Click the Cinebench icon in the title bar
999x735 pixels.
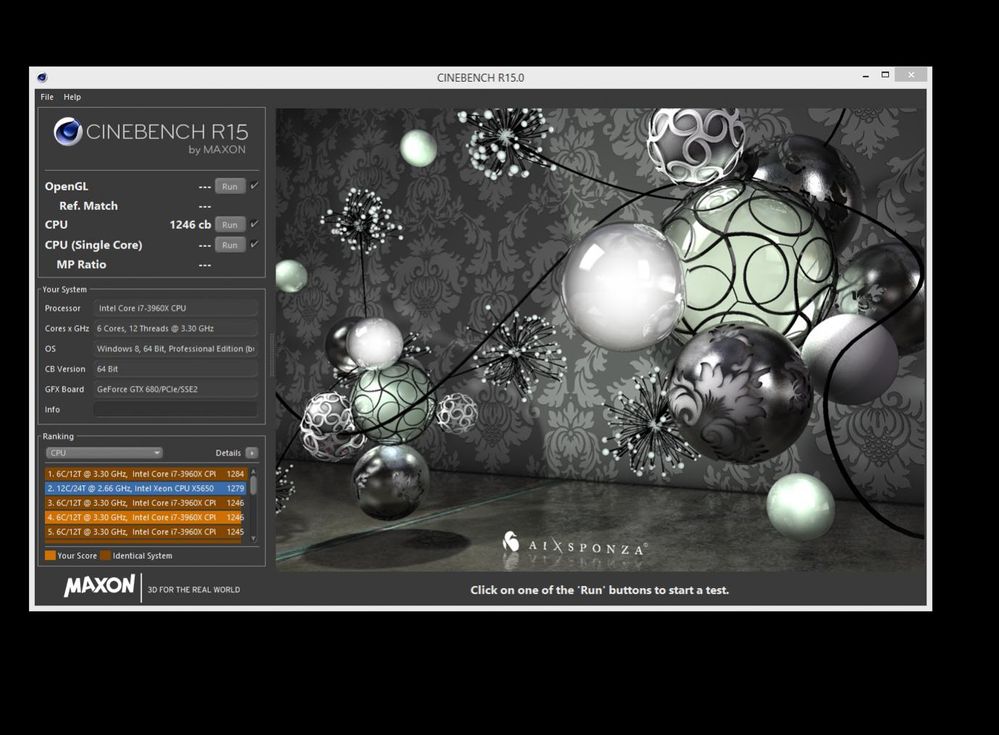42,78
